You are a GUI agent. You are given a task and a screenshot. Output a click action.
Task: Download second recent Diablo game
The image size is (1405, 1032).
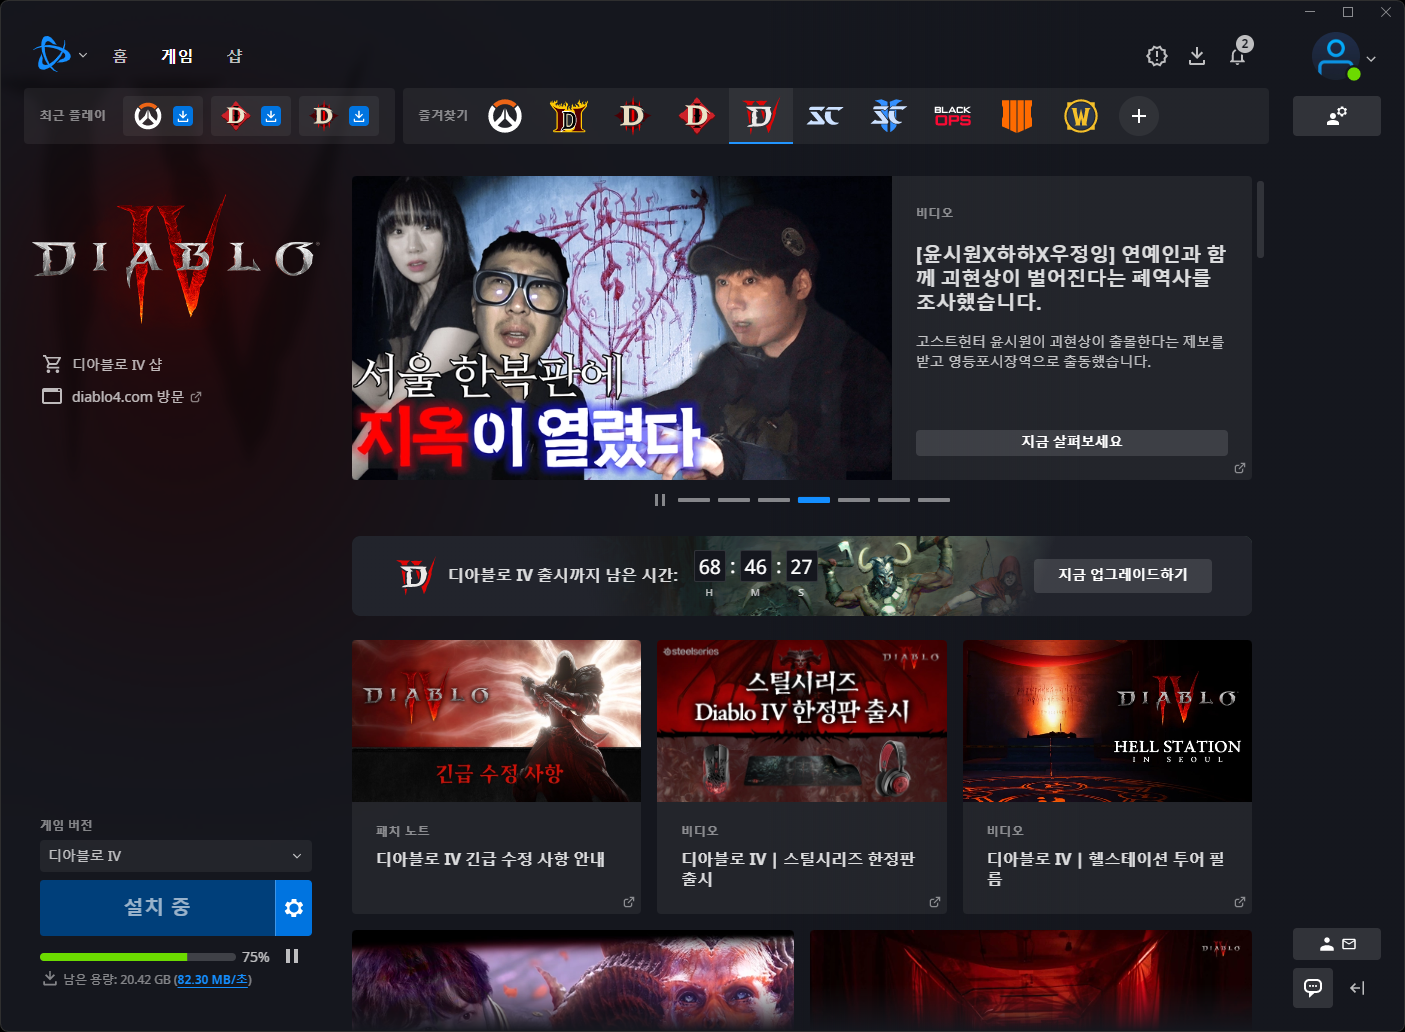pos(359,116)
